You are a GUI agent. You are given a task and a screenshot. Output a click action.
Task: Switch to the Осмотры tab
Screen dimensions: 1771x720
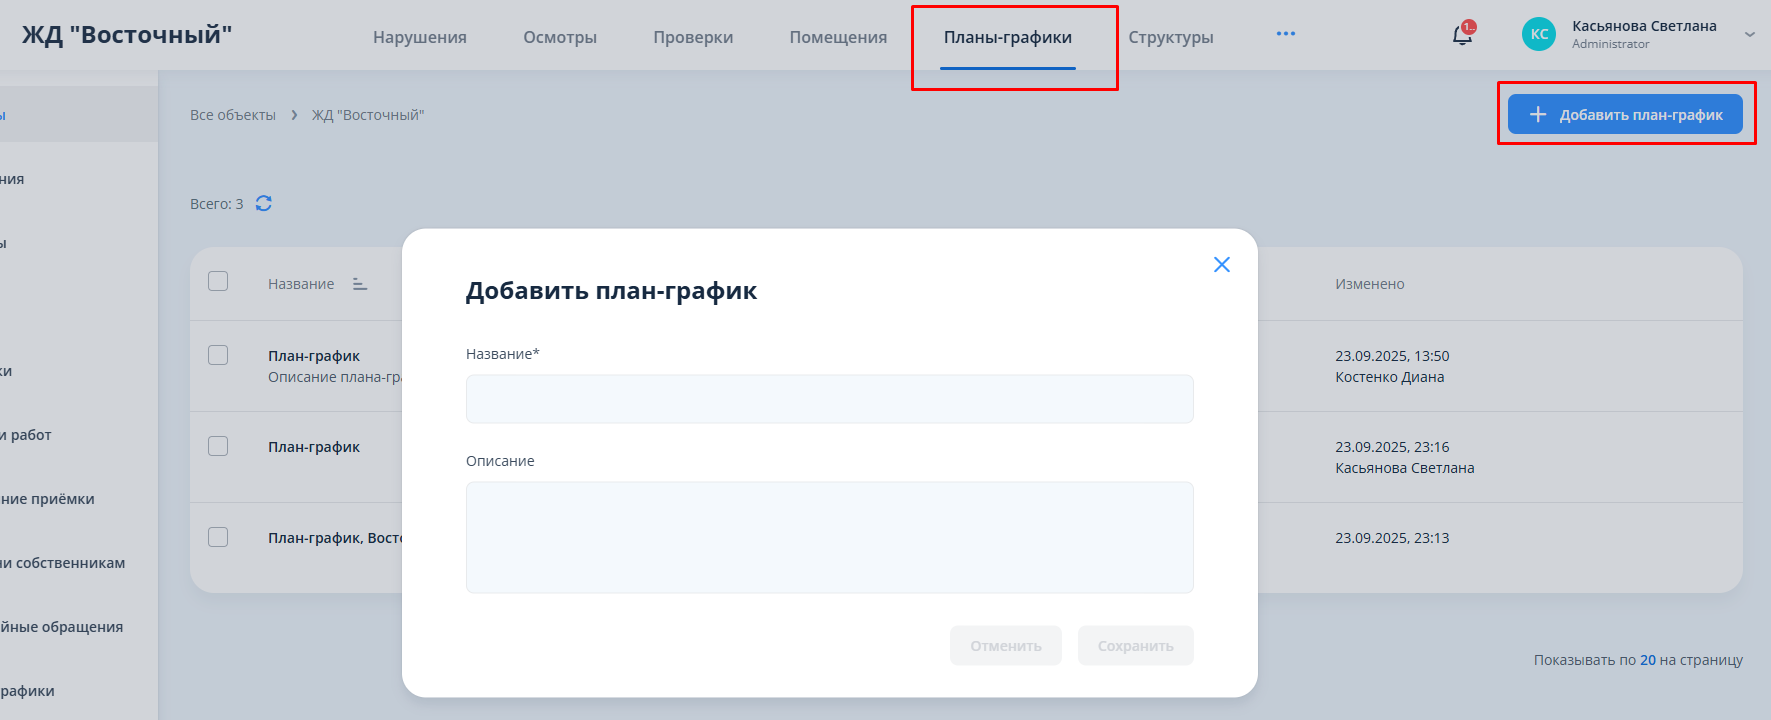point(560,37)
